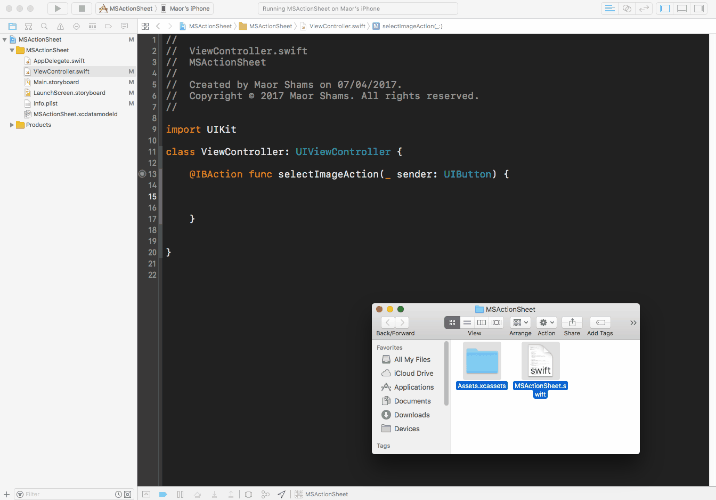Click ViewController.swift in jump bar
Screen dimensions: 716x500
point(333,26)
